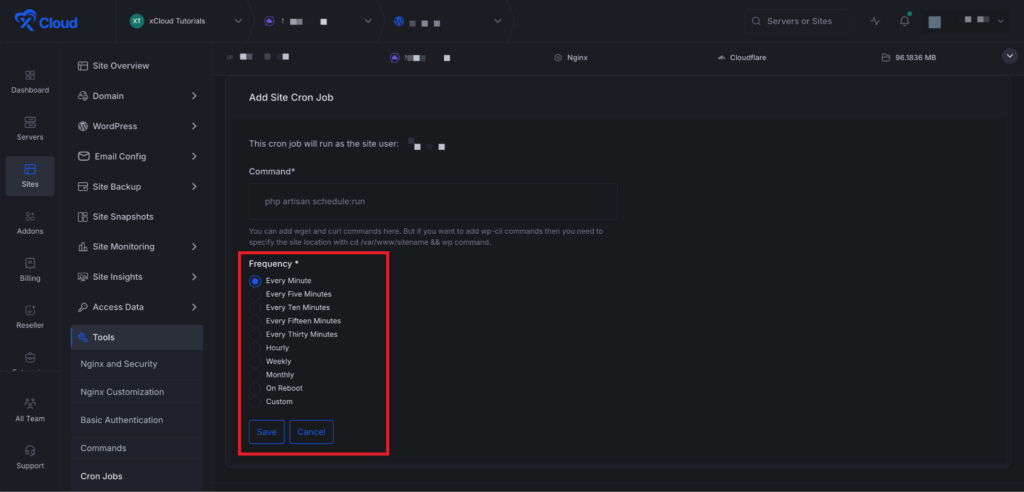
Task: Expand the Site Backup submenu
Action: (x=194, y=187)
